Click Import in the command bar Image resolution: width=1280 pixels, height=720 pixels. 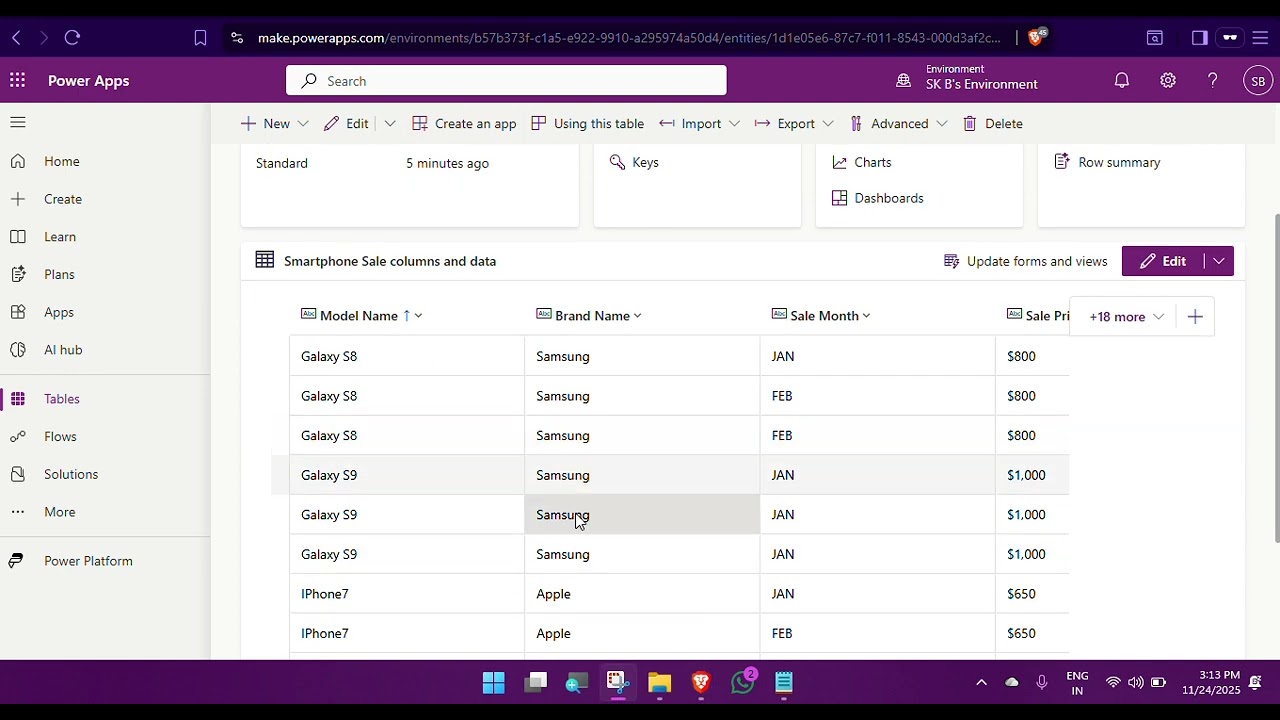[x=690, y=124]
